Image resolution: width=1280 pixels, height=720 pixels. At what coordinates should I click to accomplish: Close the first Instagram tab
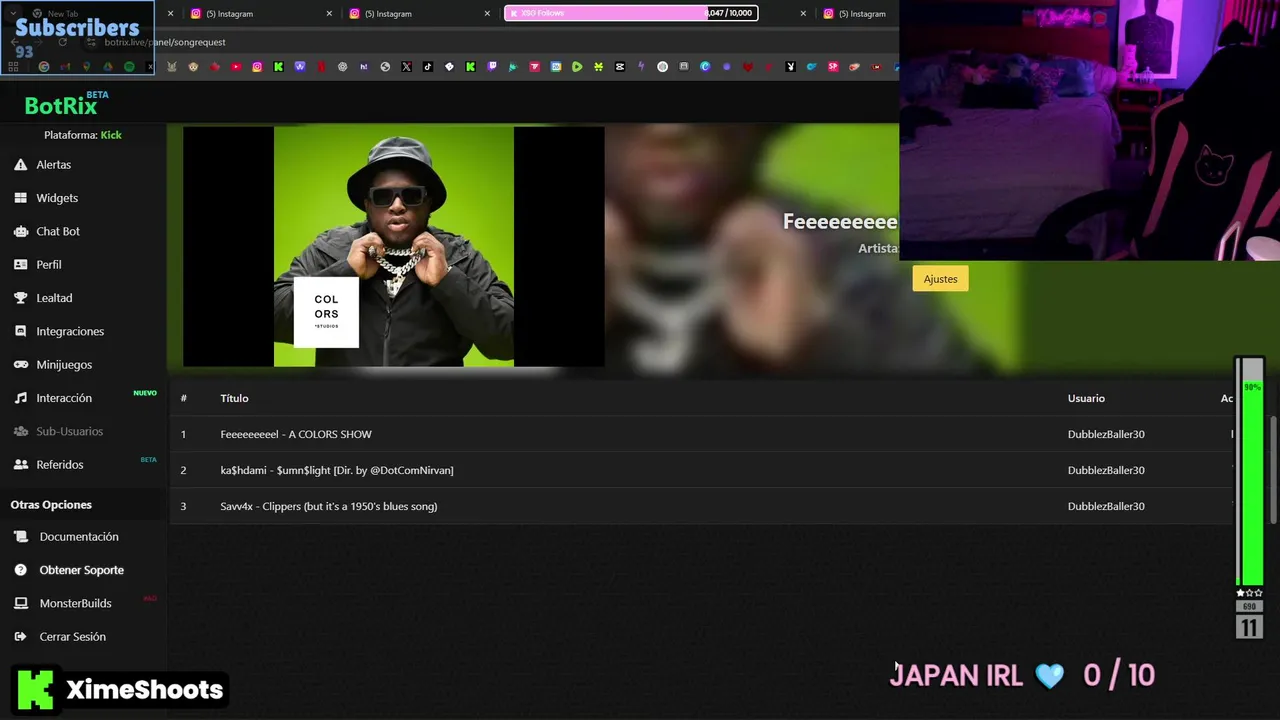[x=330, y=14]
